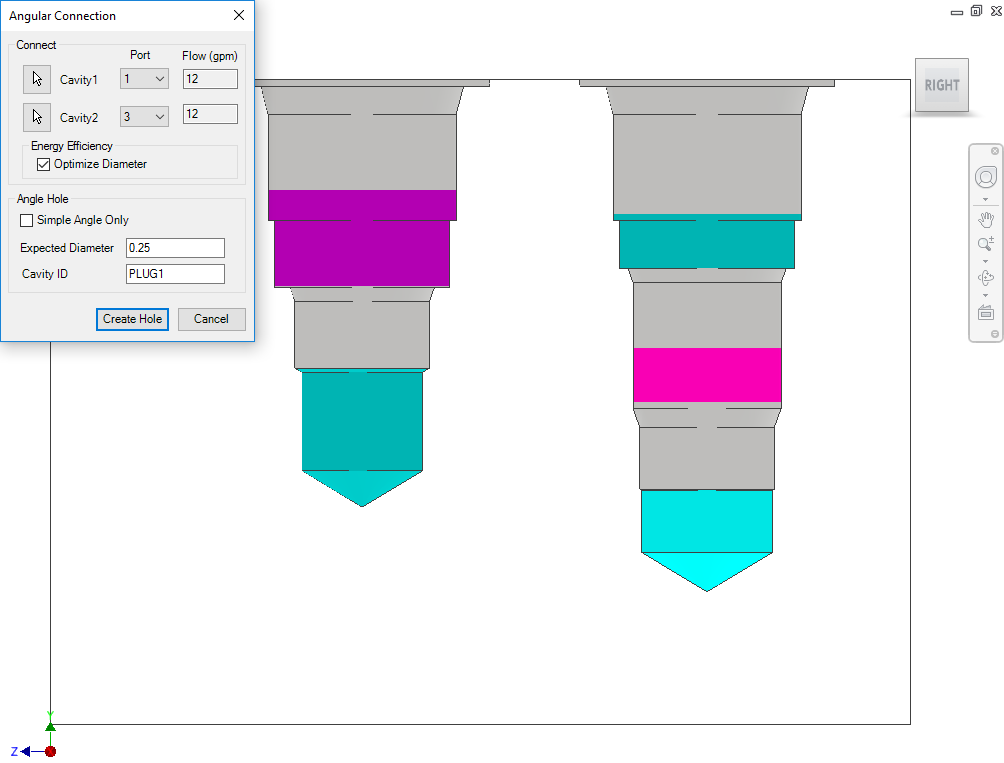Enable the Simple Angle Only checkbox
Screen dimensions: 1004x763
(x=26, y=220)
